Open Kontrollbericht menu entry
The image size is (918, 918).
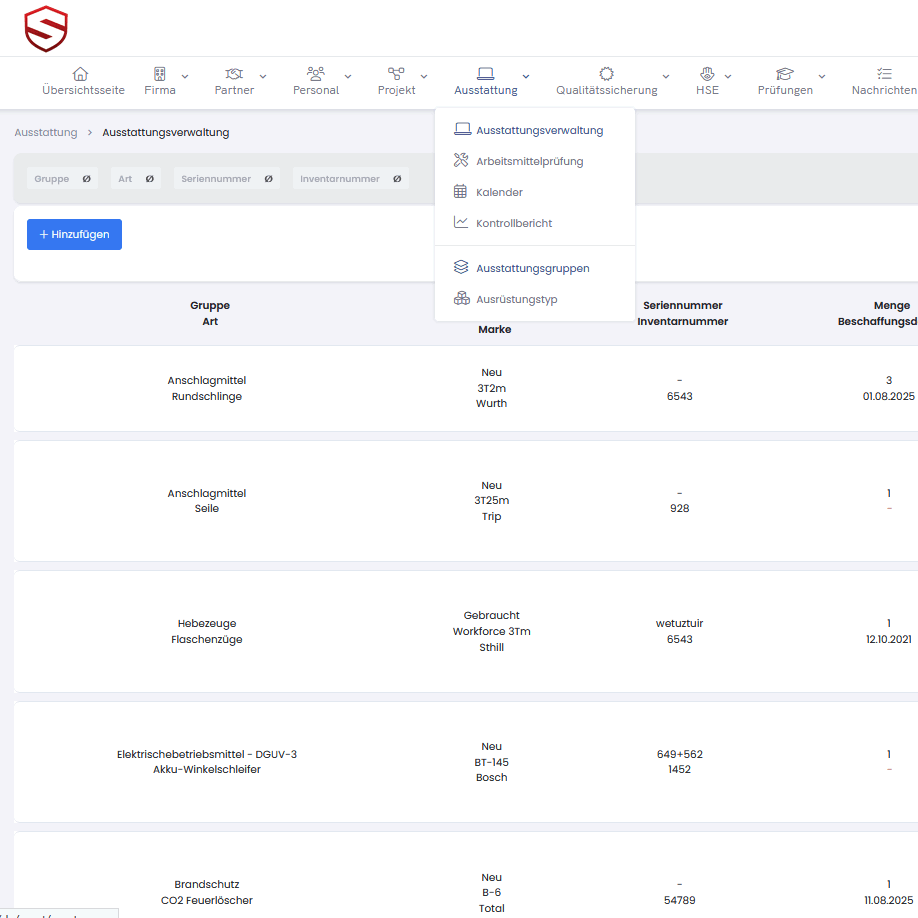pyautogui.click(x=514, y=223)
